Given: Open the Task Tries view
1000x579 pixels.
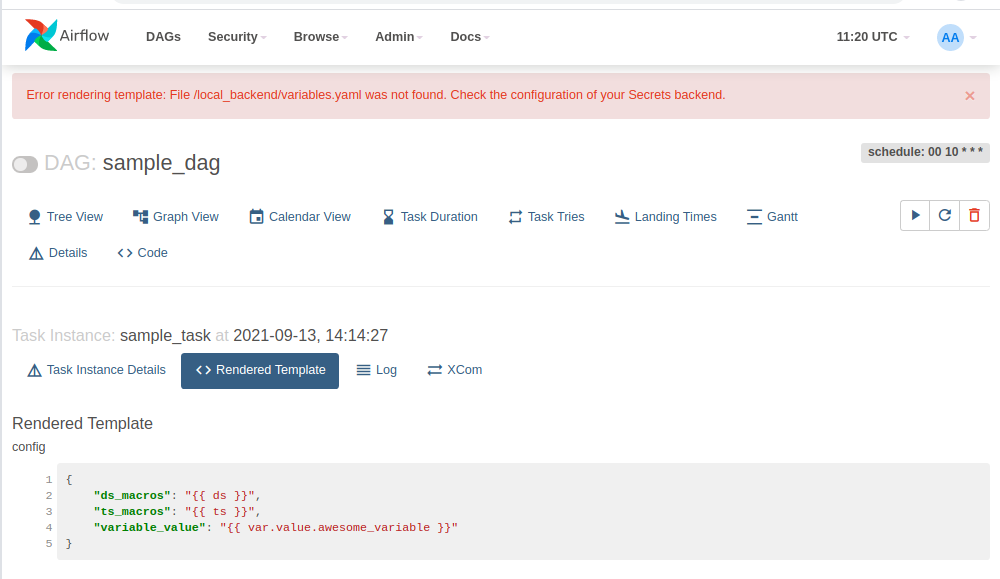Looking at the screenshot, I should [547, 217].
